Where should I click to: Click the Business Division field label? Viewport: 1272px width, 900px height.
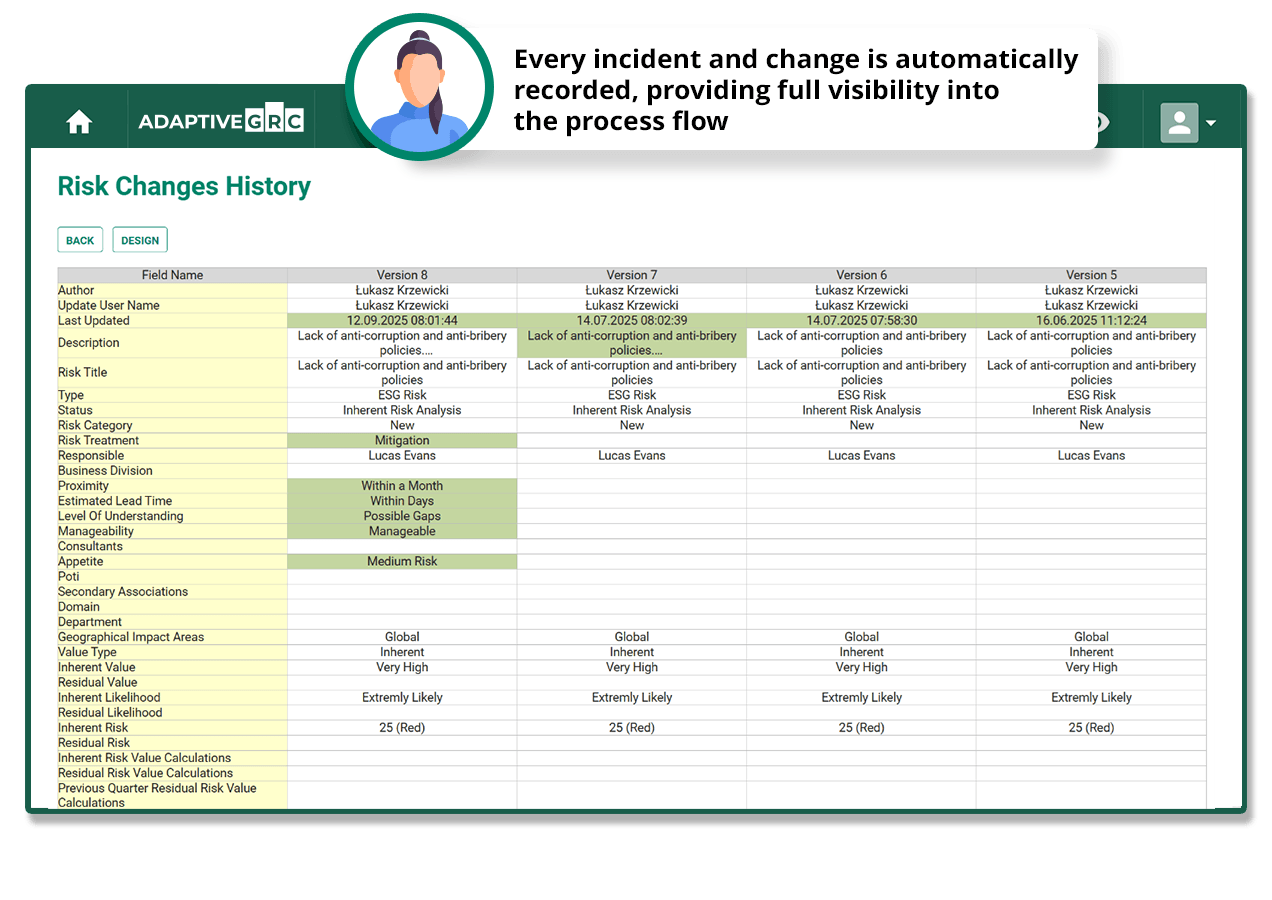(x=105, y=471)
